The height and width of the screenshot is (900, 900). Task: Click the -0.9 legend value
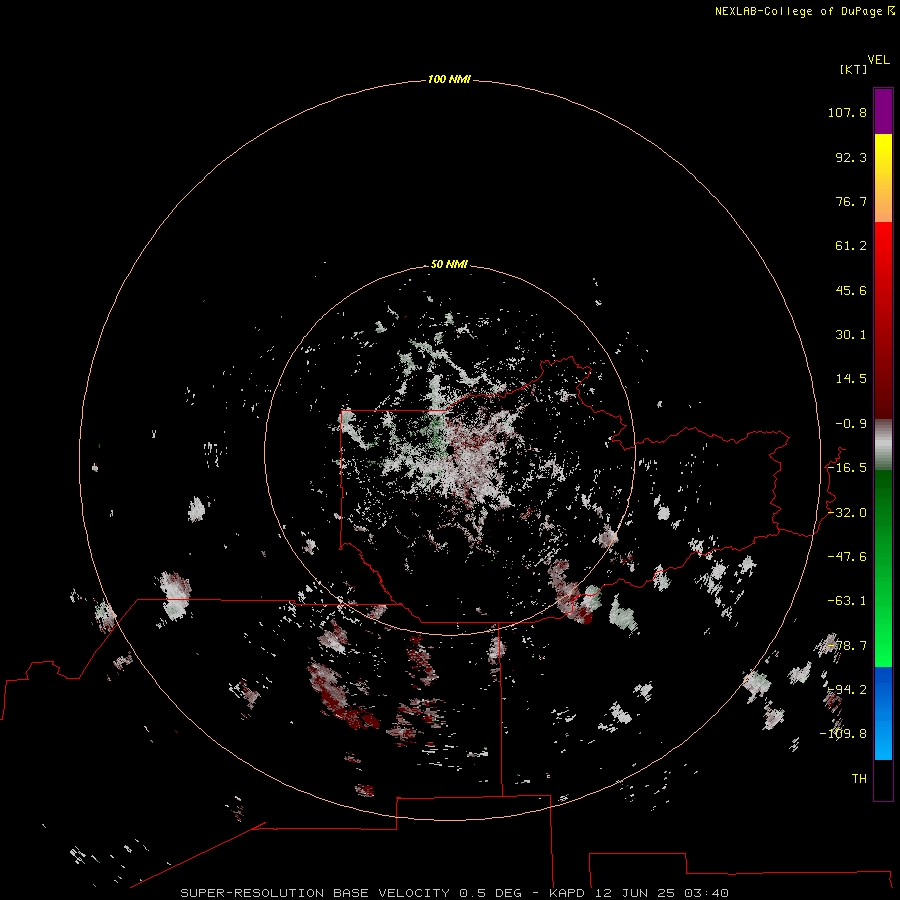[851, 424]
